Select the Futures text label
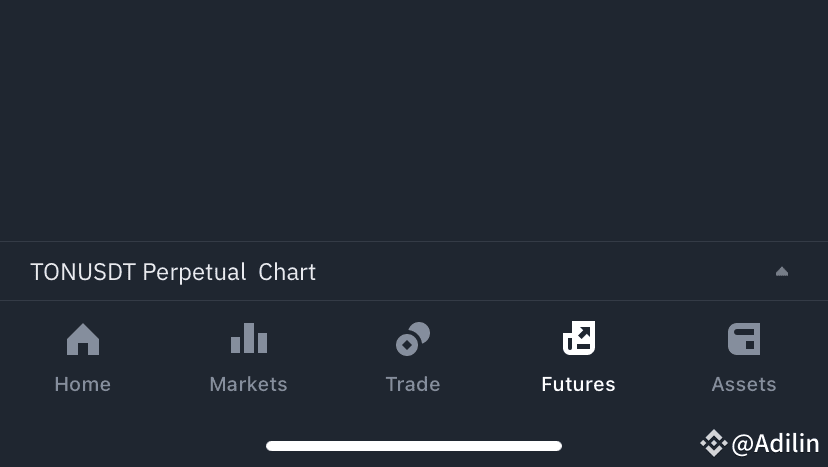The height and width of the screenshot is (467, 828). point(578,384)
